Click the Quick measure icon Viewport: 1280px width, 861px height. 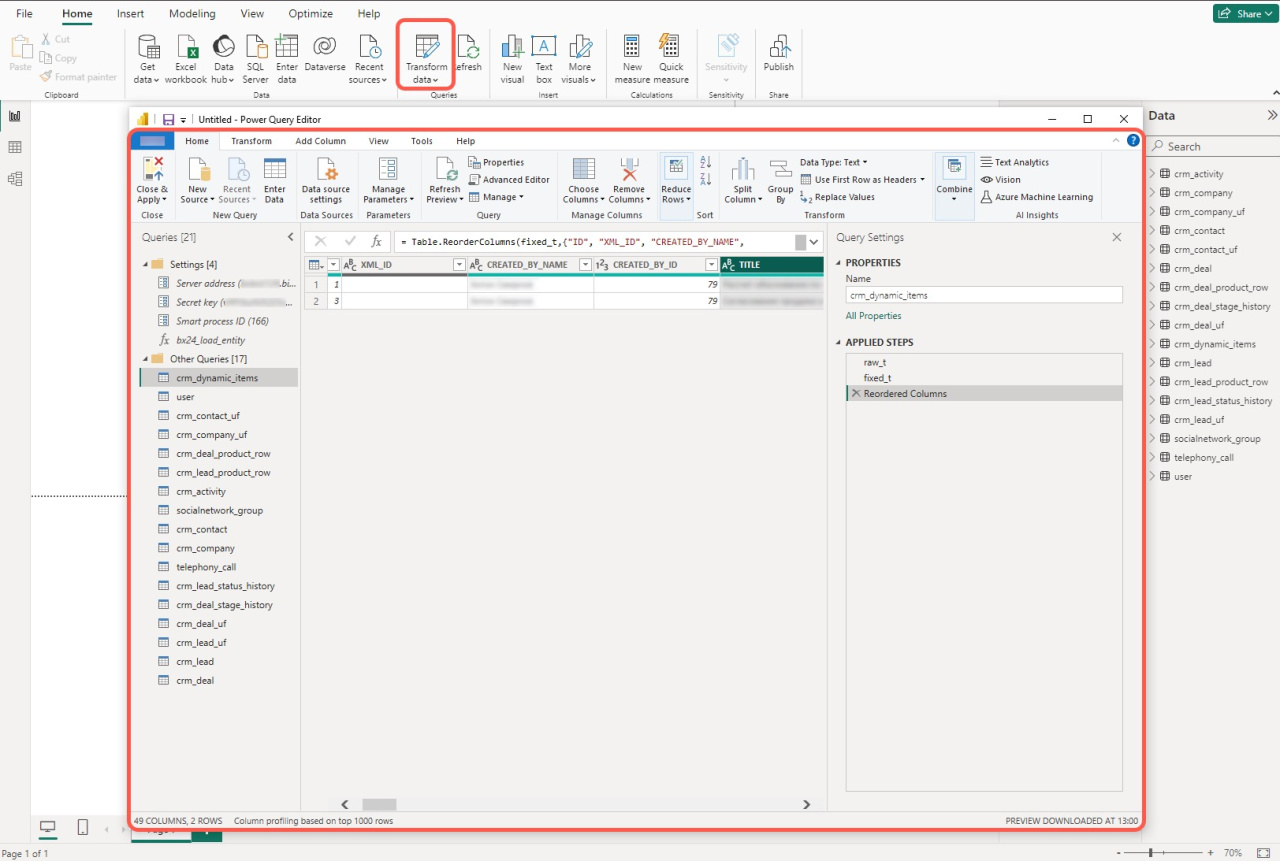coord(671,49)
